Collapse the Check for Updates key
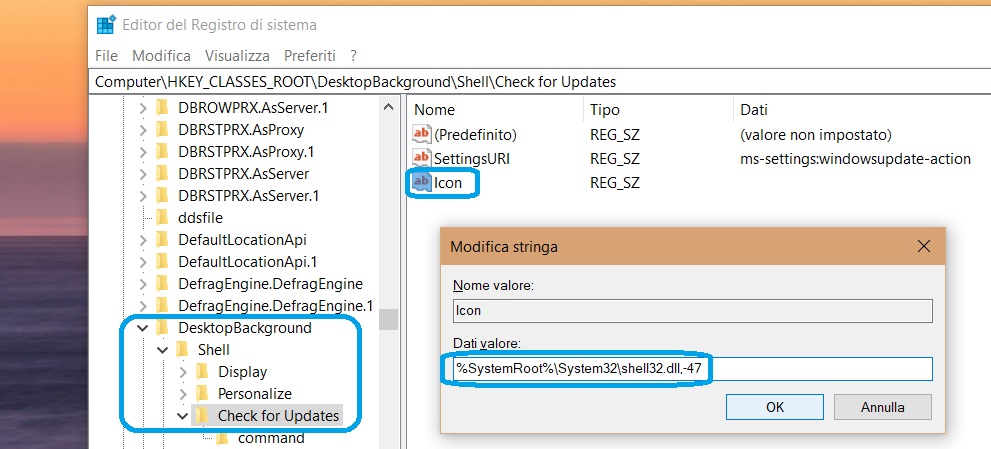Image resolution: width=991 pixels, height=449 pixels. coord(183,416)
